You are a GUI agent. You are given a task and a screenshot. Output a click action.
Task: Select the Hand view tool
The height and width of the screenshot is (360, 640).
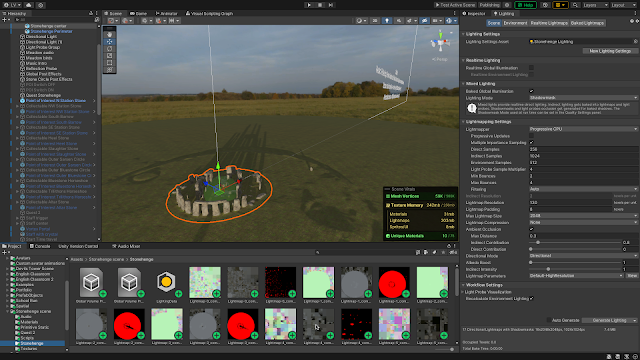pos(109,35)
